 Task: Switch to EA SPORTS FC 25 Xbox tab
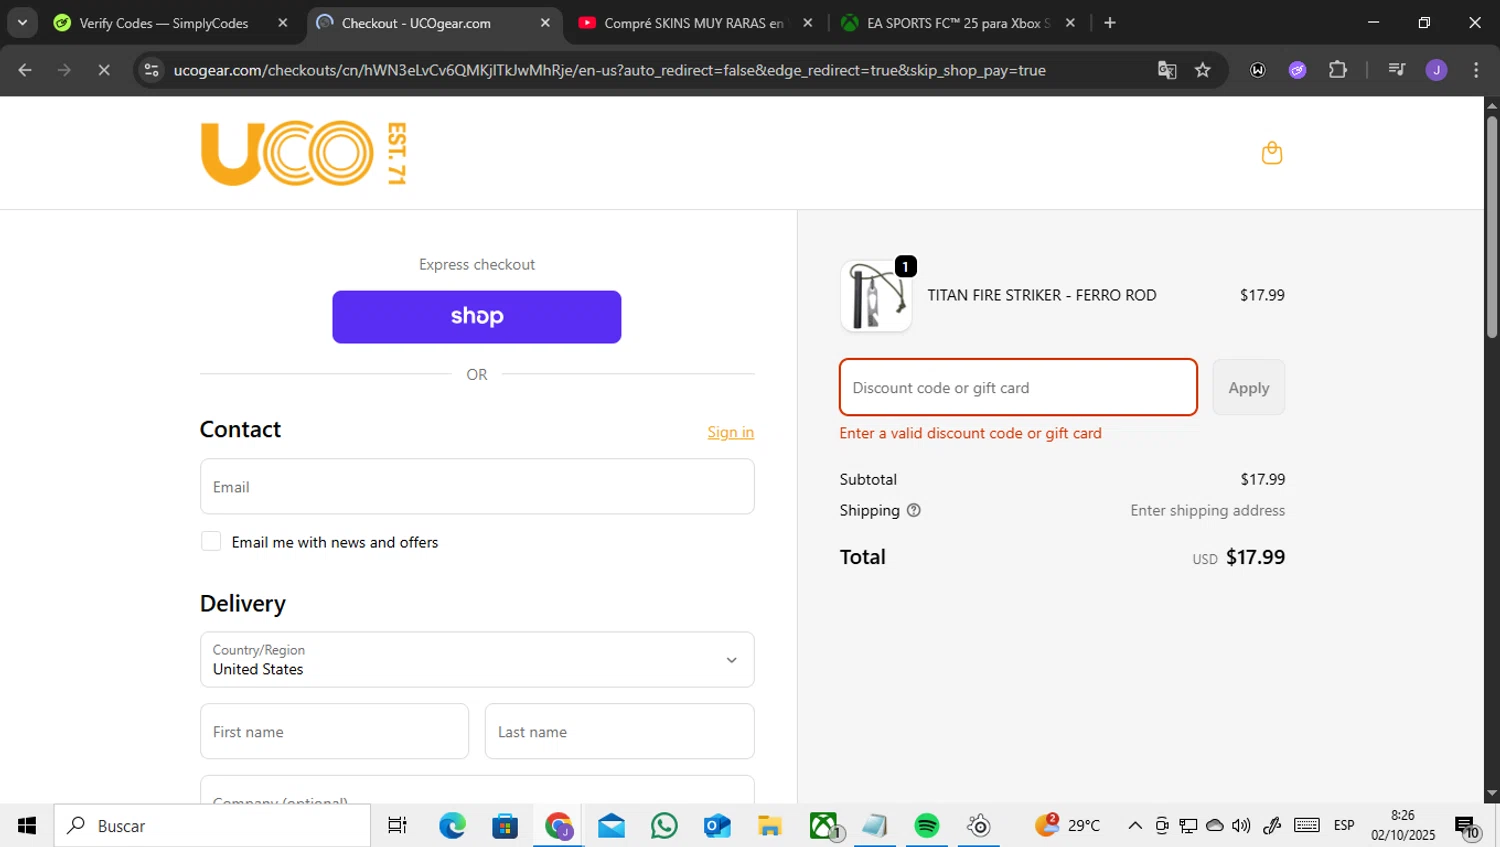pyautogui.click(x=957, y=23)
